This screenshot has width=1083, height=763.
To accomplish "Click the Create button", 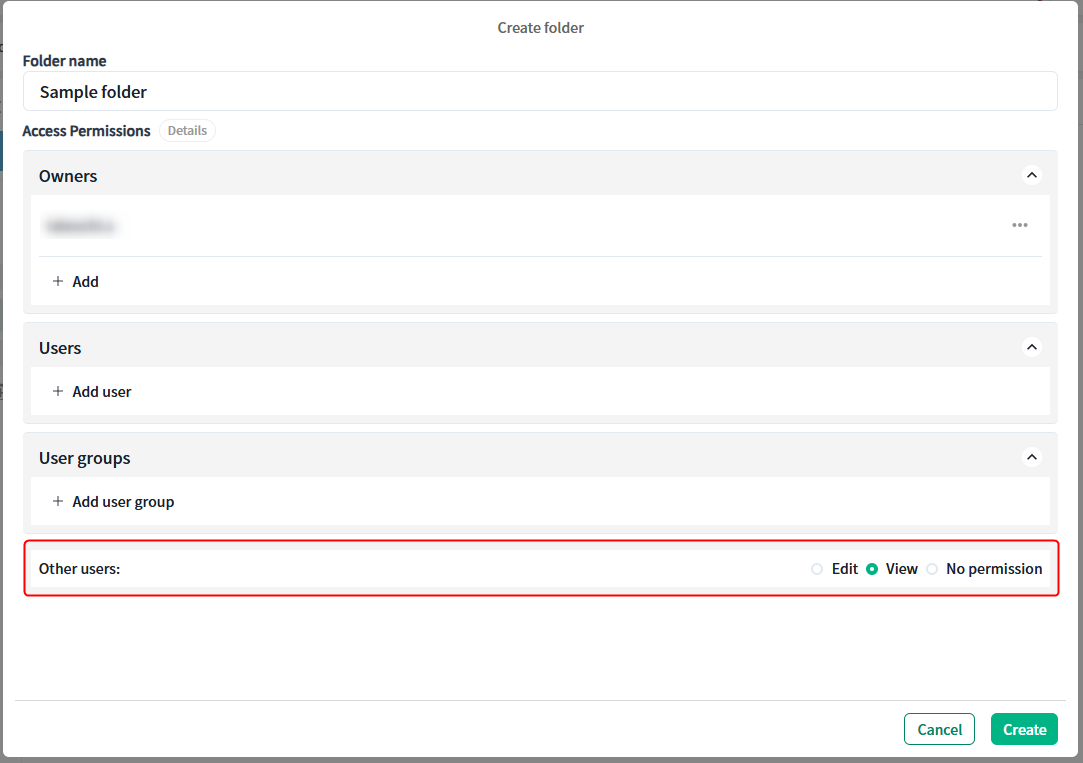I will click(1024, 729).
